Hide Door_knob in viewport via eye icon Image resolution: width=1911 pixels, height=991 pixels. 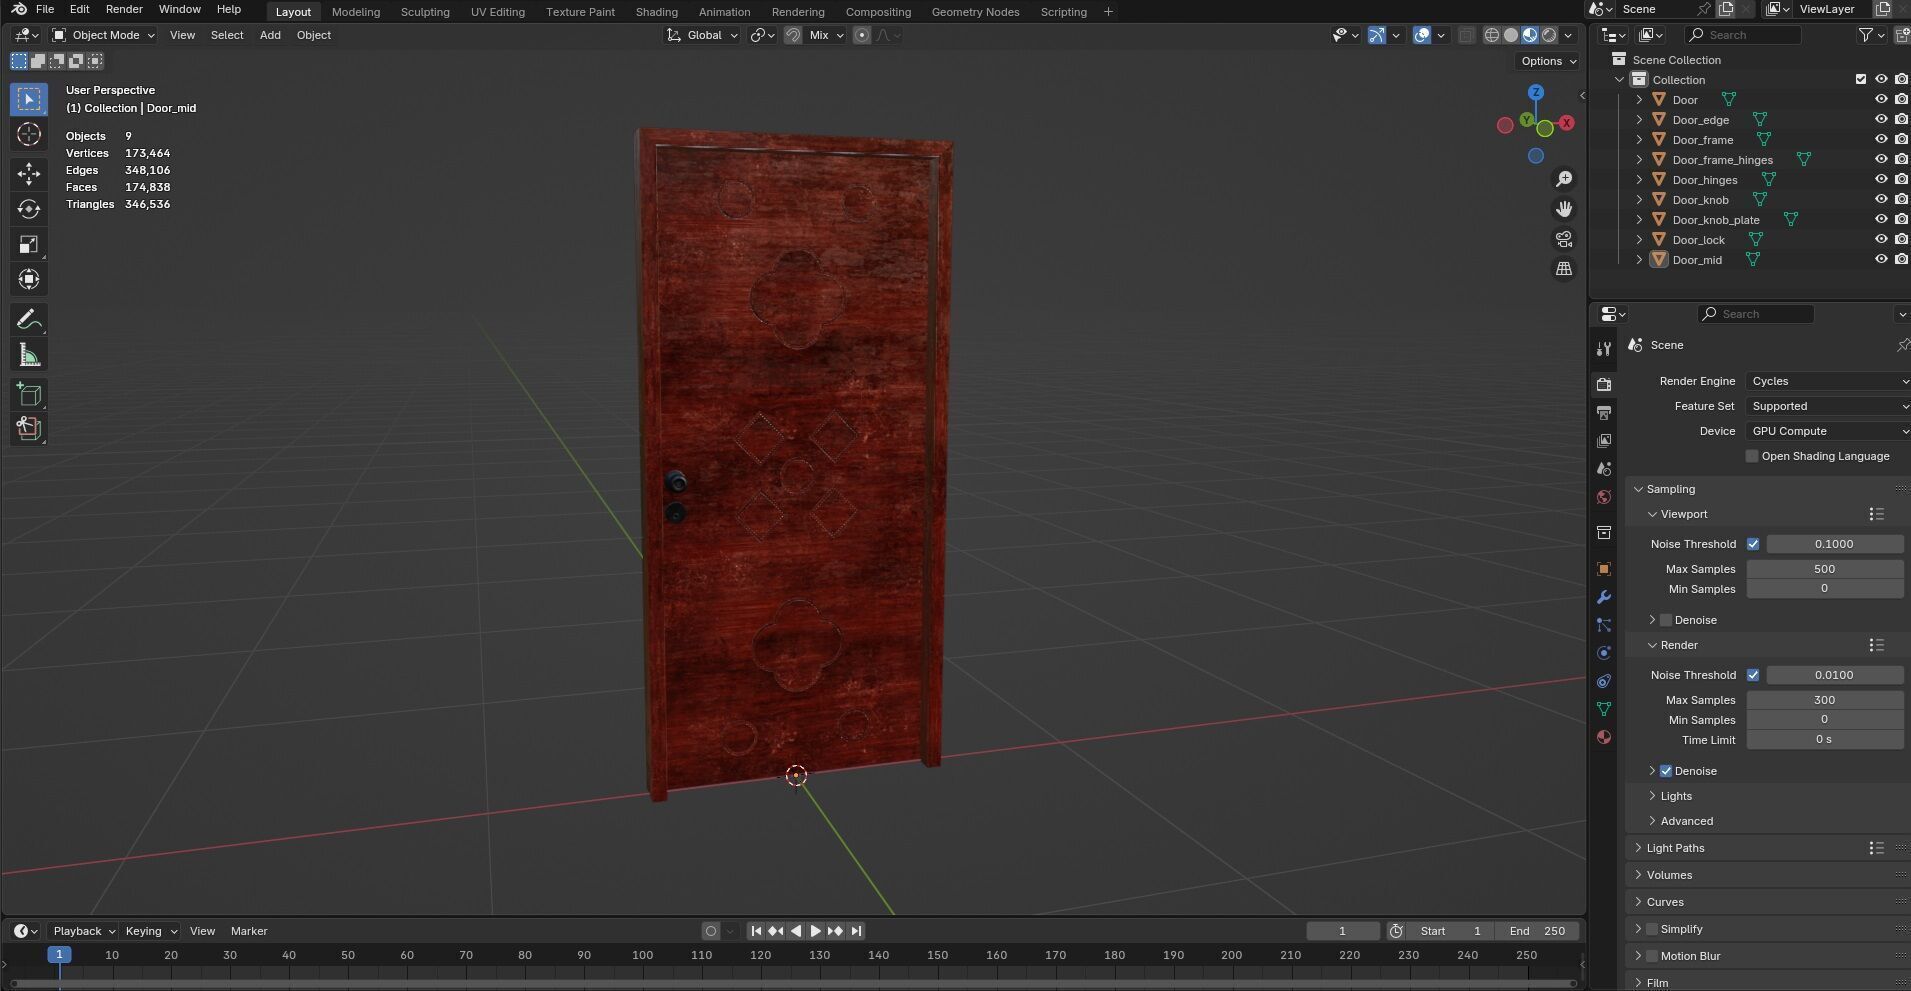point(1881,200)
